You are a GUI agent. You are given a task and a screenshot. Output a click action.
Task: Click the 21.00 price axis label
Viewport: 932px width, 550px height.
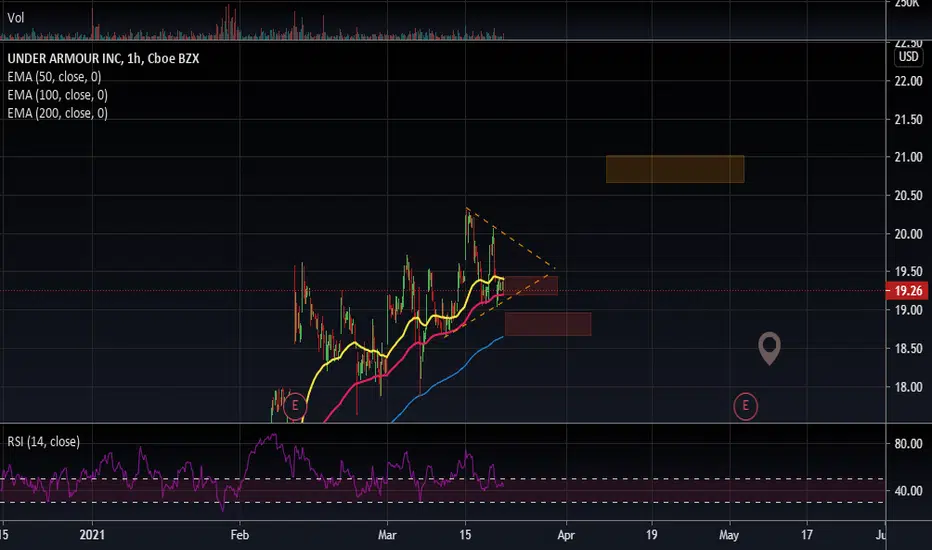click(x=908, y=158)
